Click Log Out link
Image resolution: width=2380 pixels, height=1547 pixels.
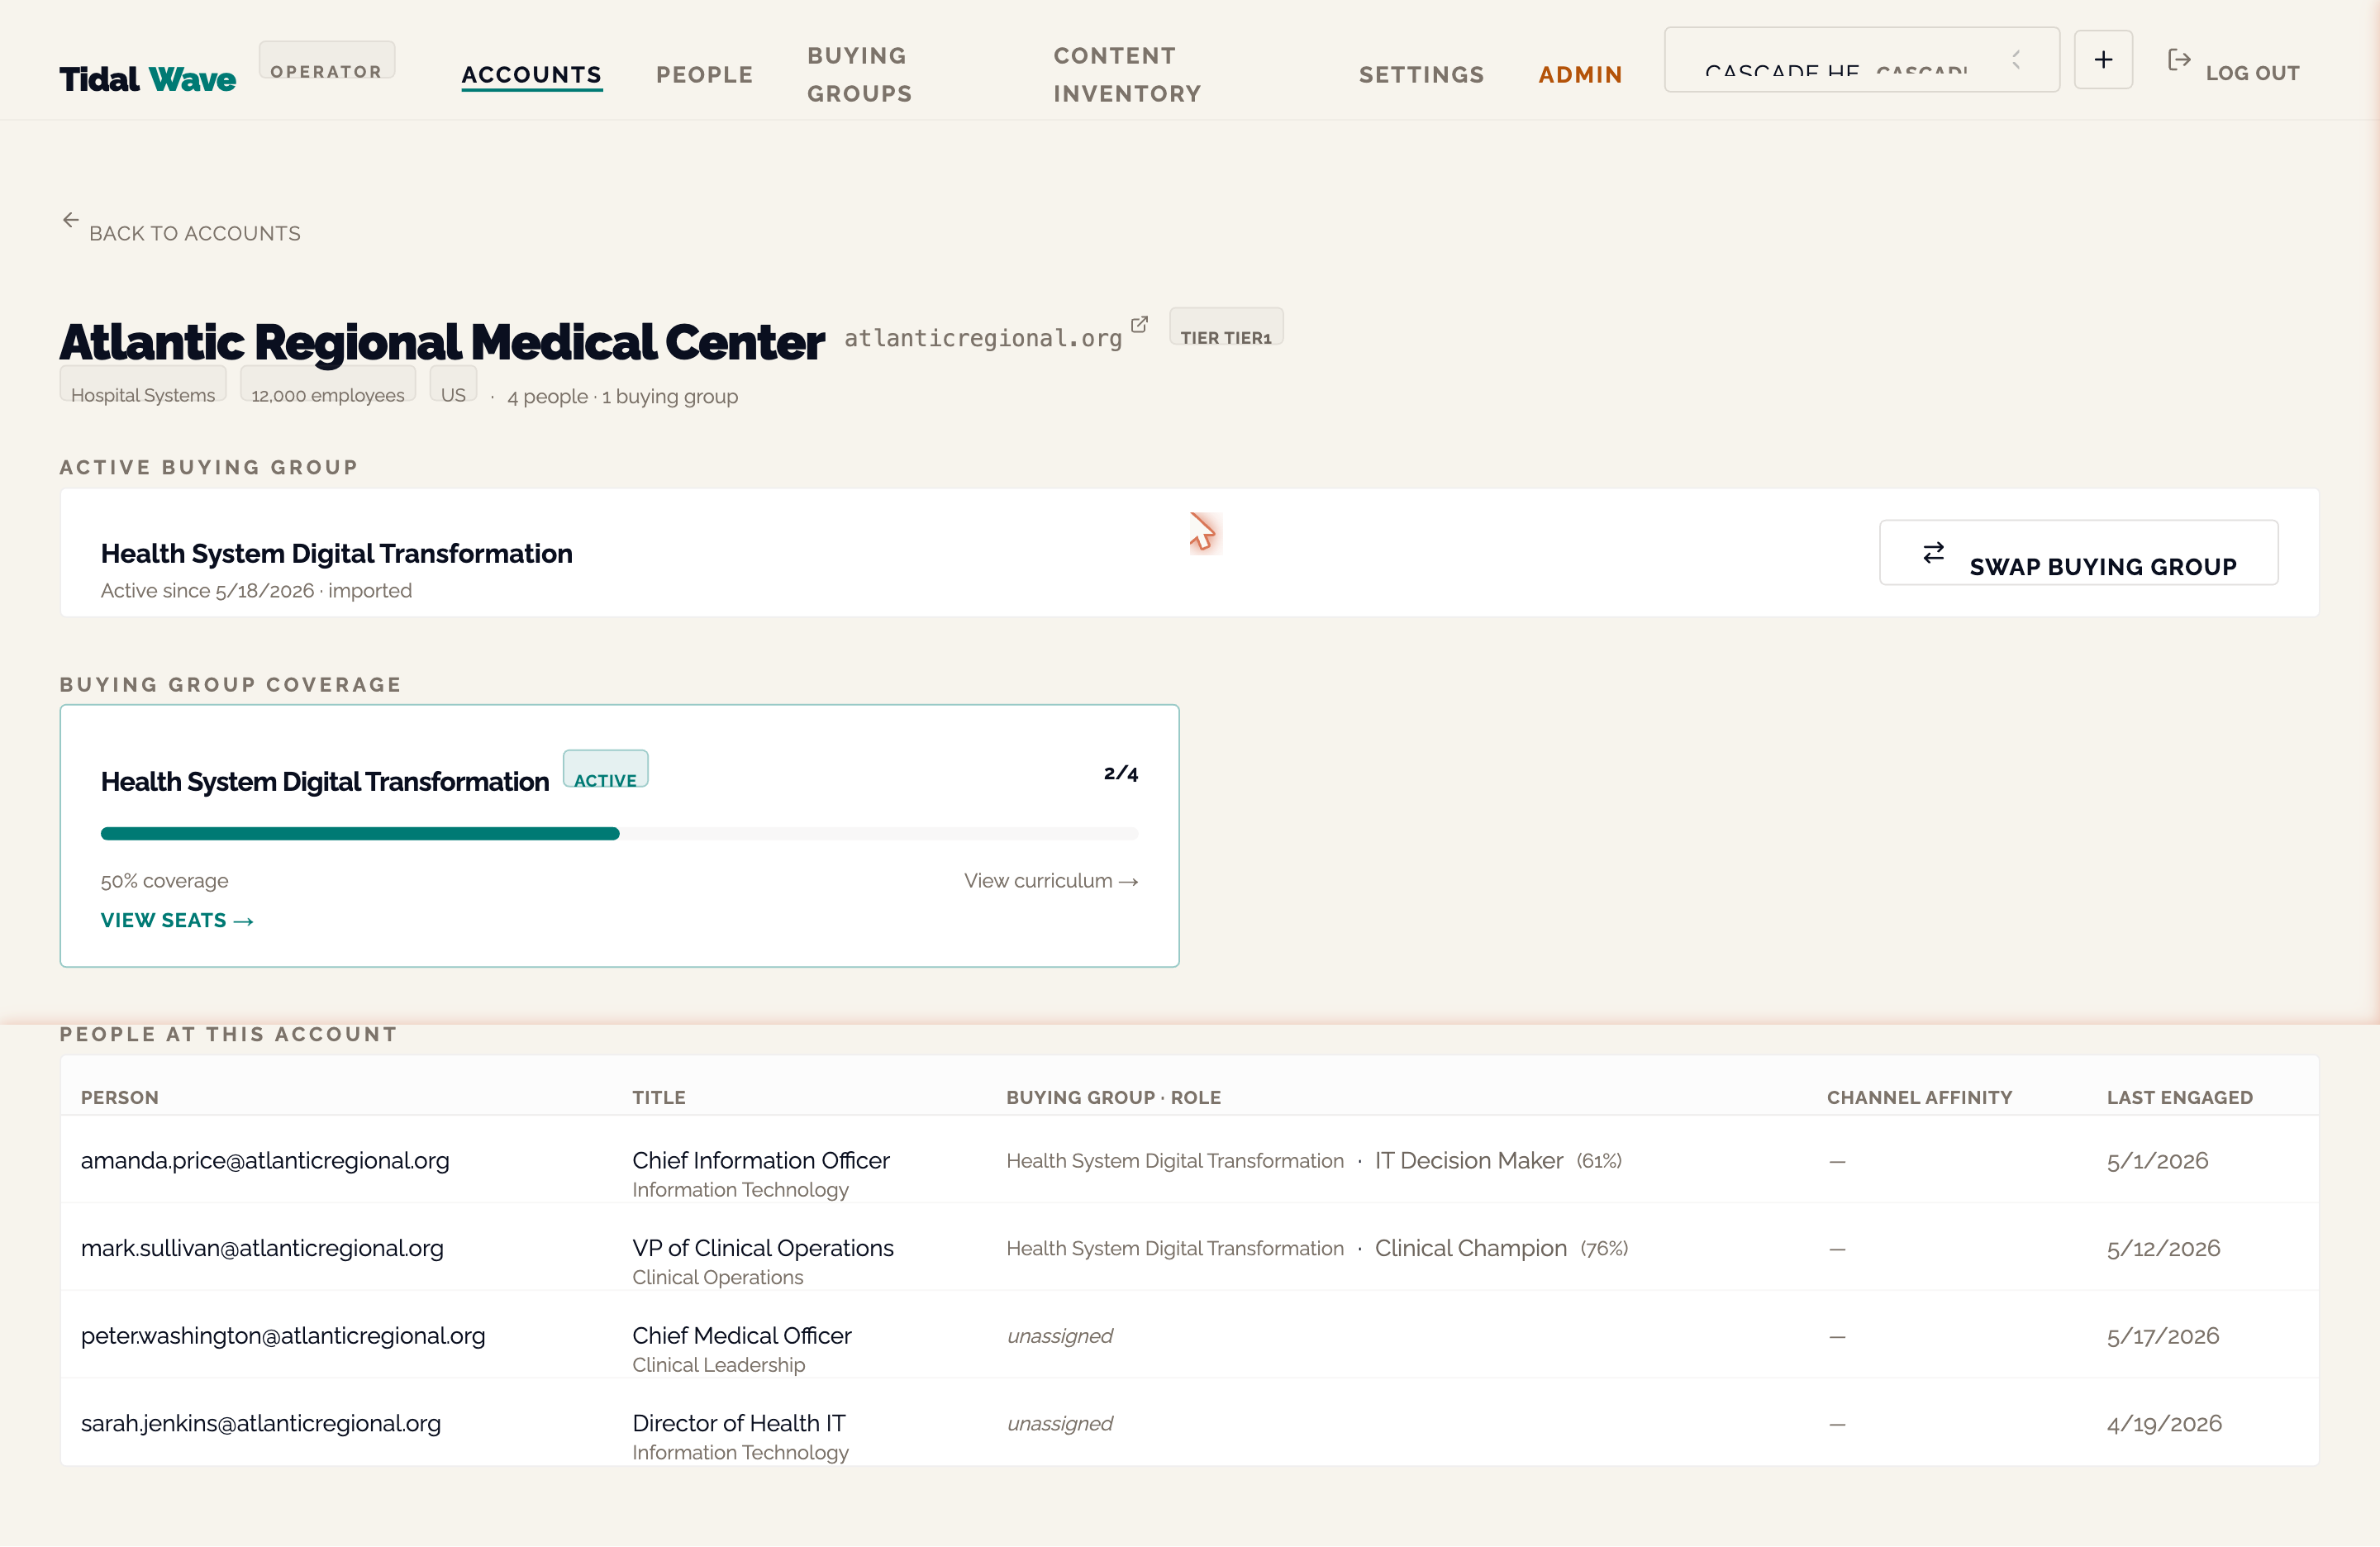coord(2252,73)
